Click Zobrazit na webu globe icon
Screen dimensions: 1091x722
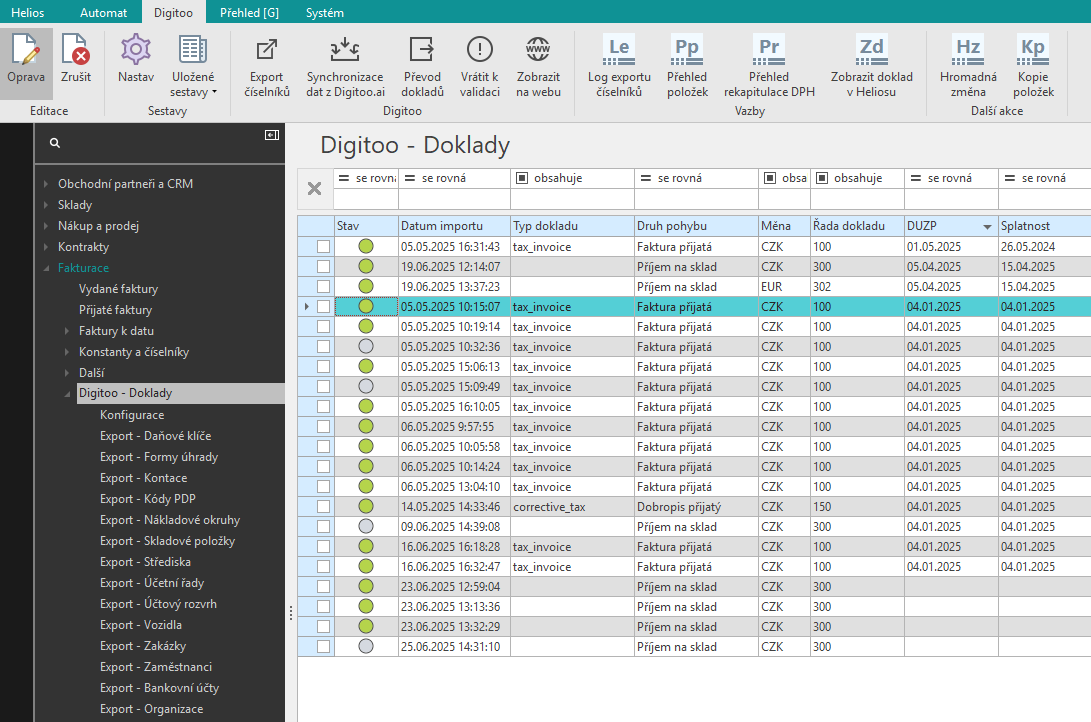click(538, 50)
